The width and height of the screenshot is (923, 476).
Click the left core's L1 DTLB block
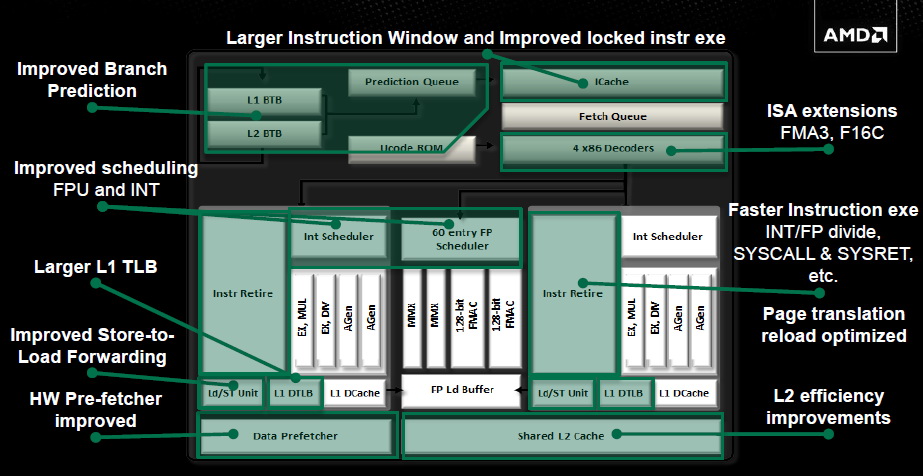296,393
